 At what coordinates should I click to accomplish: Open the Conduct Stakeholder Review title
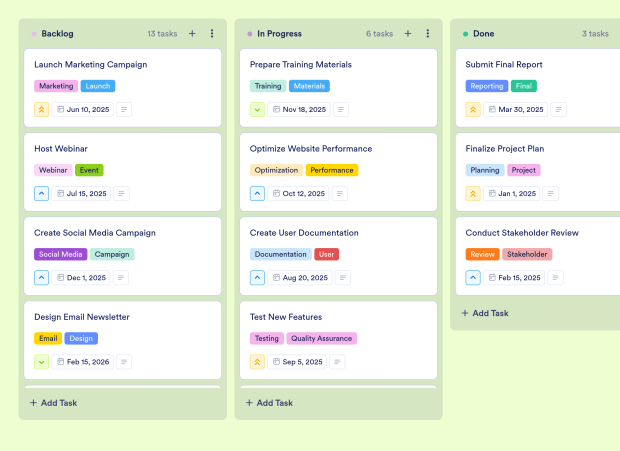522,233
